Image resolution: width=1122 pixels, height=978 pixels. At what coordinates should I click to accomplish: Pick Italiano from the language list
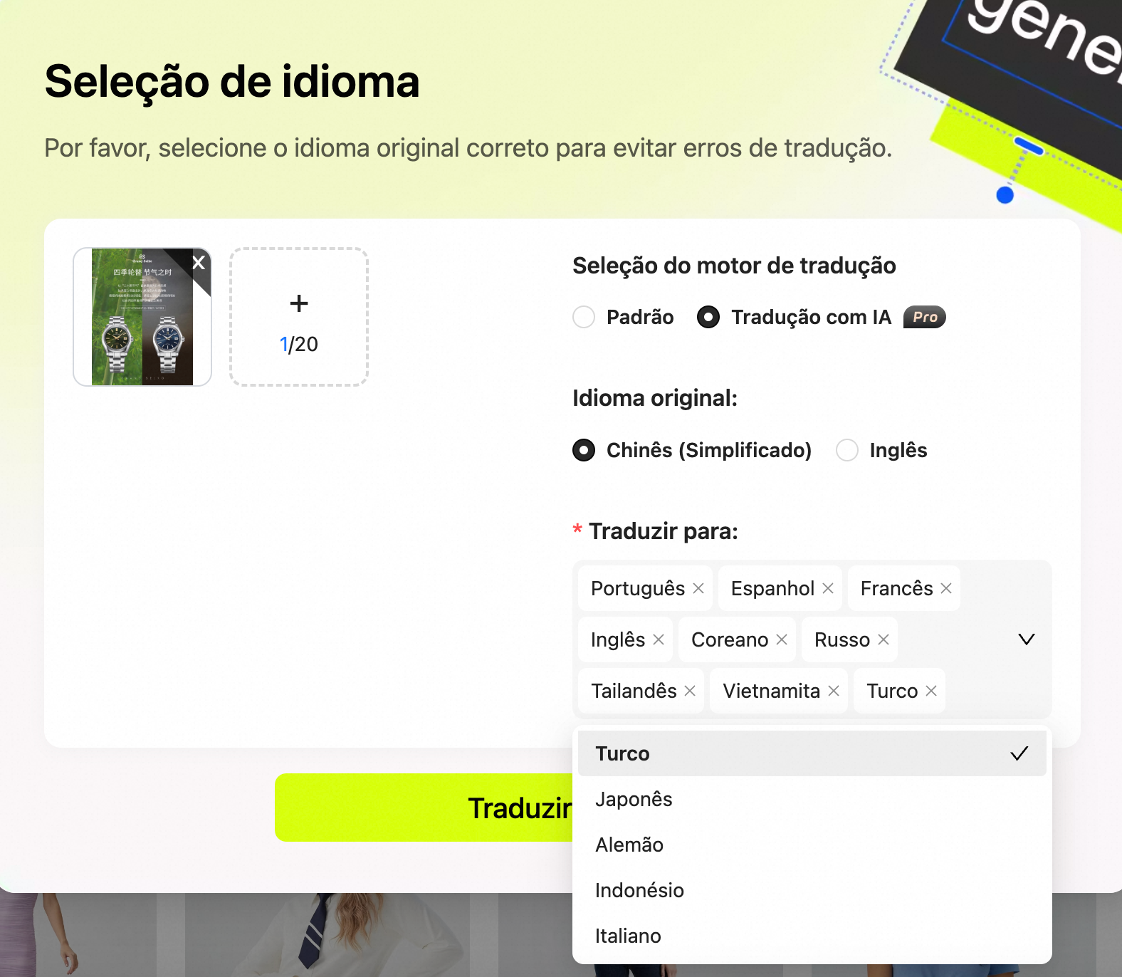[x=812, y=936]
